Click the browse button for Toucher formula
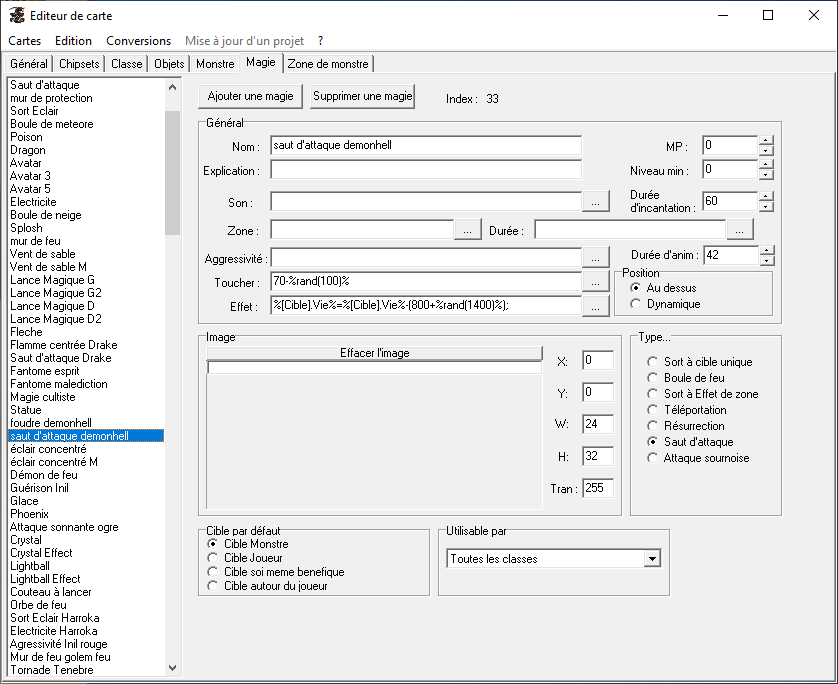 click(x=595, y=282)
